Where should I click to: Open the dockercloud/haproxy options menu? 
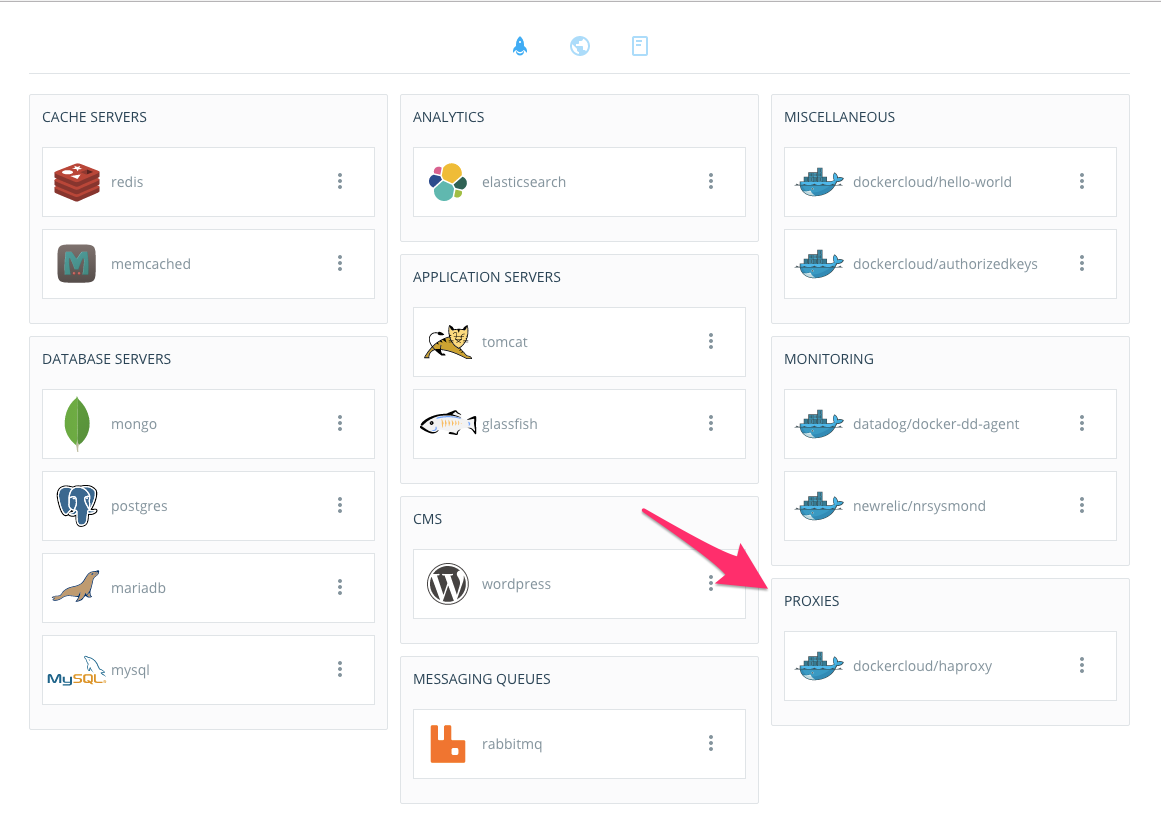pyautogui.click(x=1082, y=665)
